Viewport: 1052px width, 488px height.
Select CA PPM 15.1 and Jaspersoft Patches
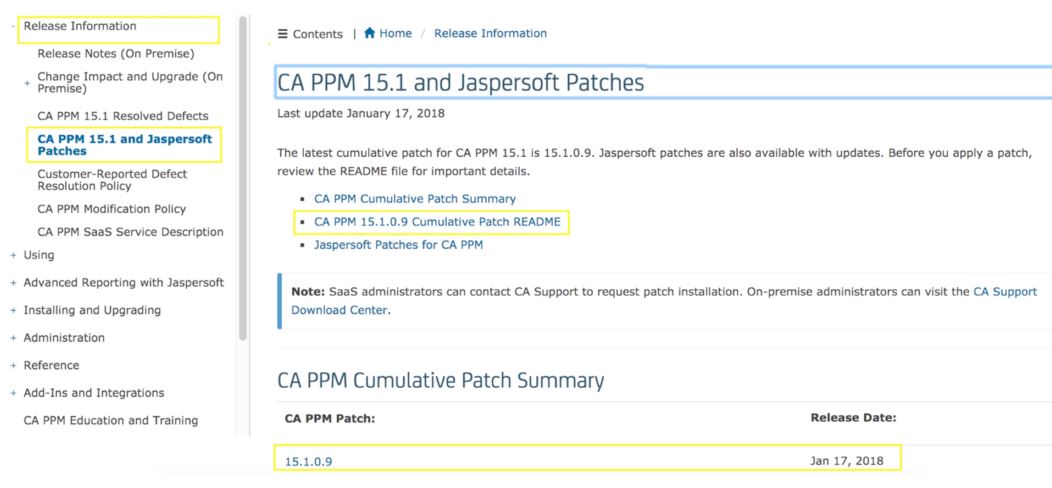(125, 145)
